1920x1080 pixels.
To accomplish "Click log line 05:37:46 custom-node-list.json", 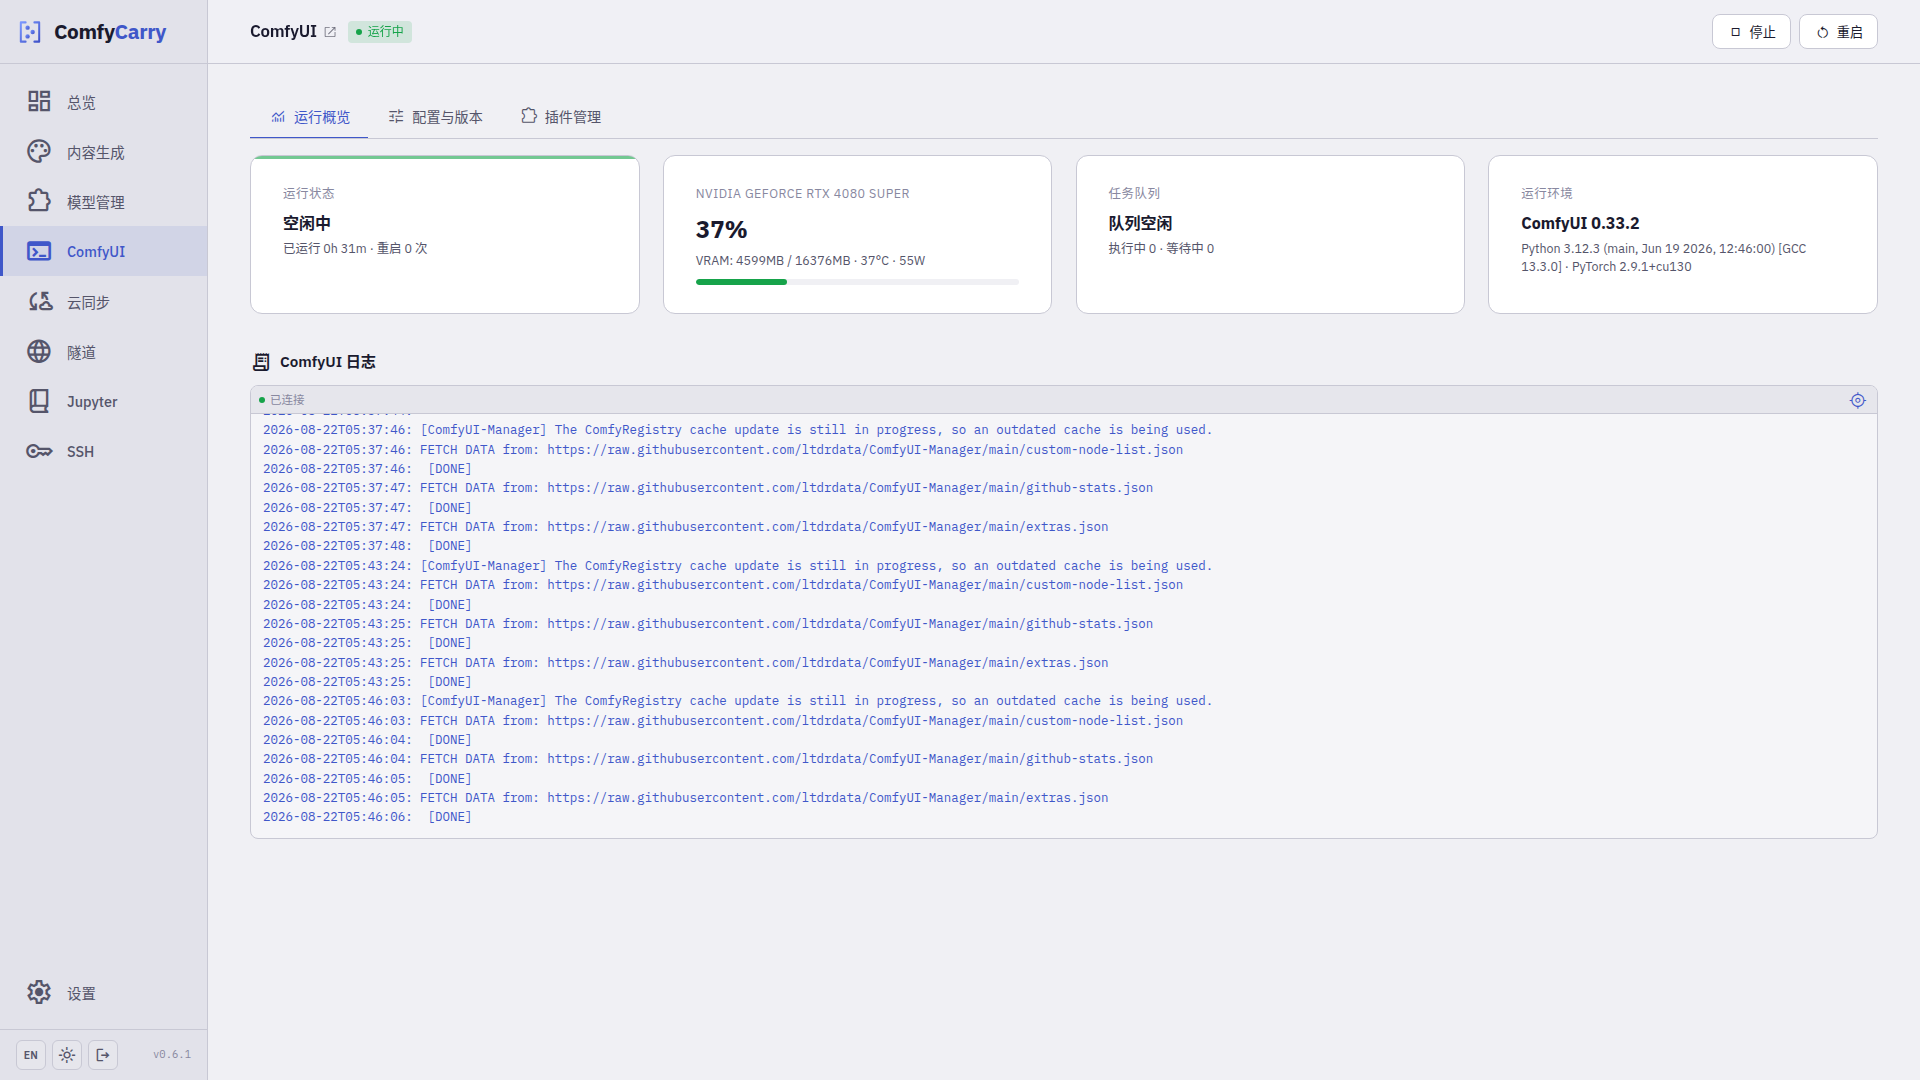I will [723, 450].
